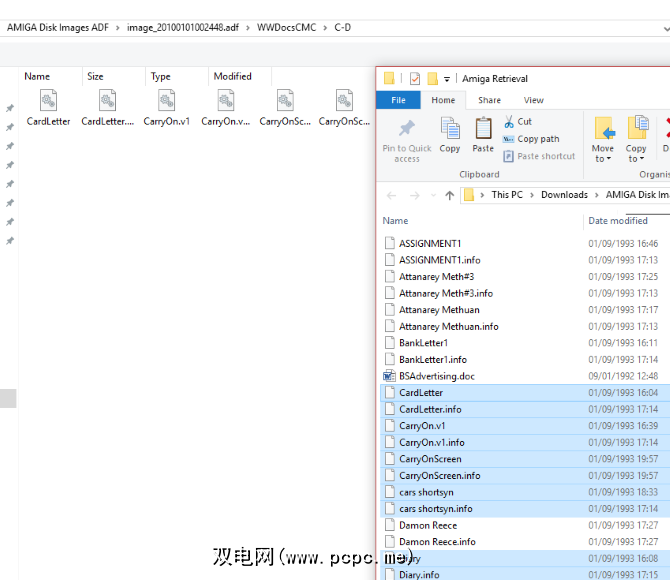Click the first pin icon in the left sidebar
The image size is (670, 580).
(x=10, y=108)
